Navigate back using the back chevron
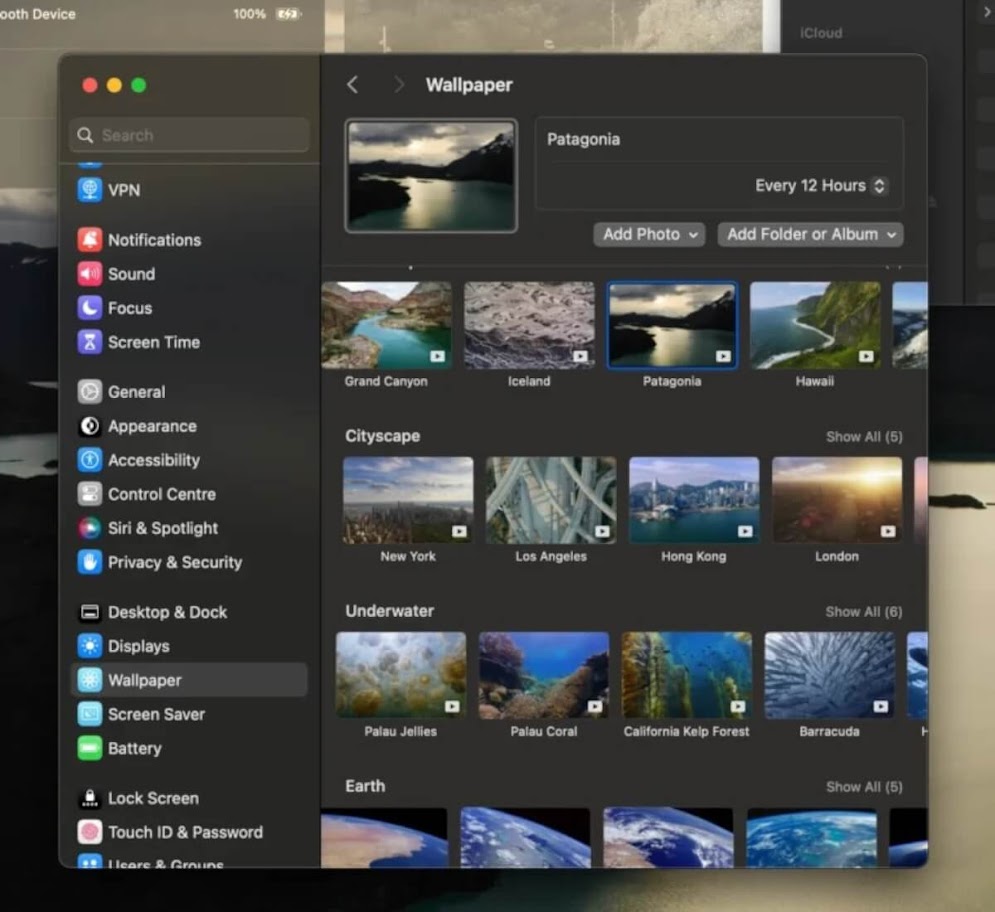Screen dimensions: 995x912 point(352,85)
